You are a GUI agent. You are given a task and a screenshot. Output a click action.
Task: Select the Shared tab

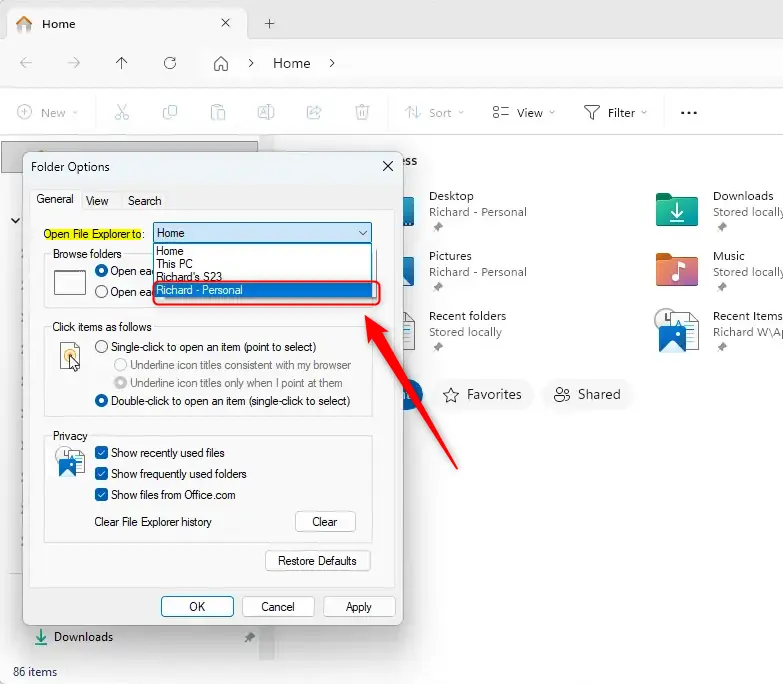tap(587, 394)
